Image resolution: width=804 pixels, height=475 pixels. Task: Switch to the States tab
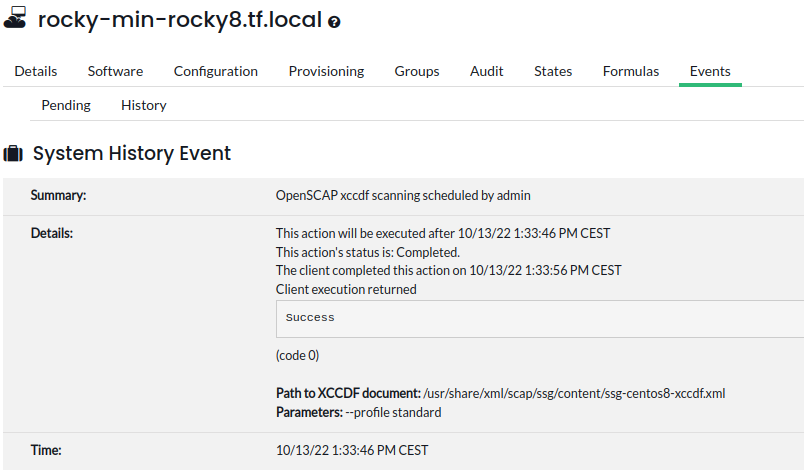553,71
